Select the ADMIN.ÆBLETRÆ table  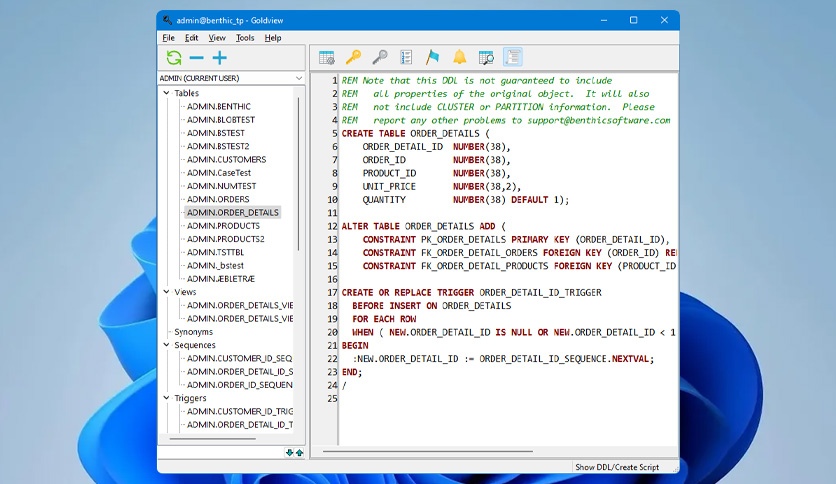221,279
